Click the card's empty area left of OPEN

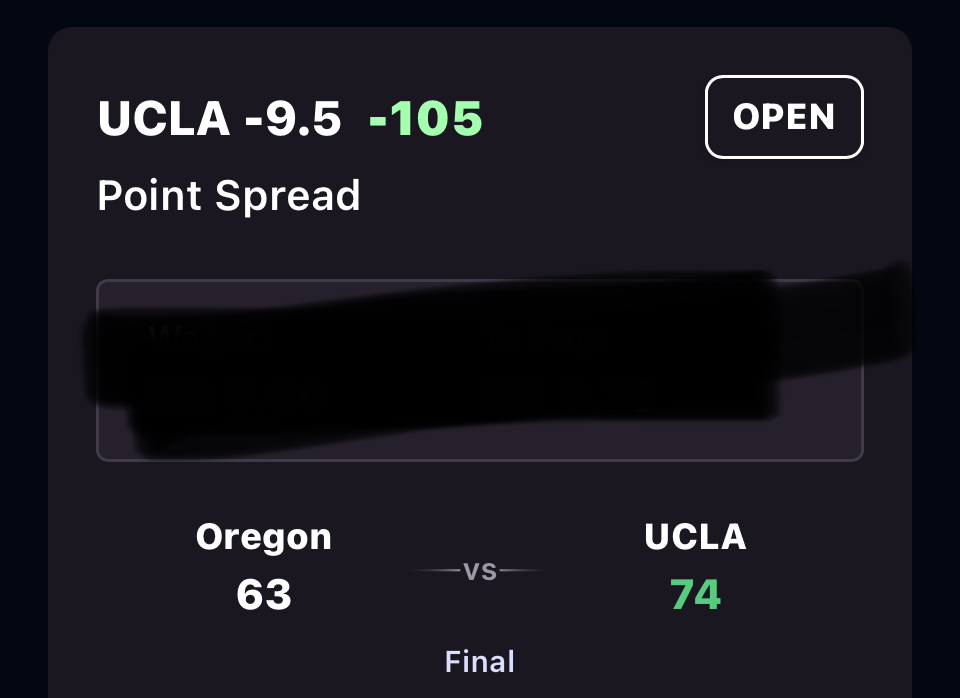(600, 117)
